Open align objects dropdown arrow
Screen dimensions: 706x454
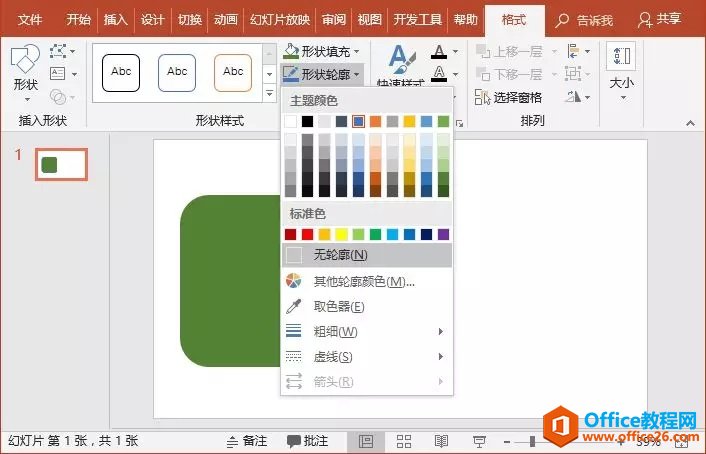[588, 51]
